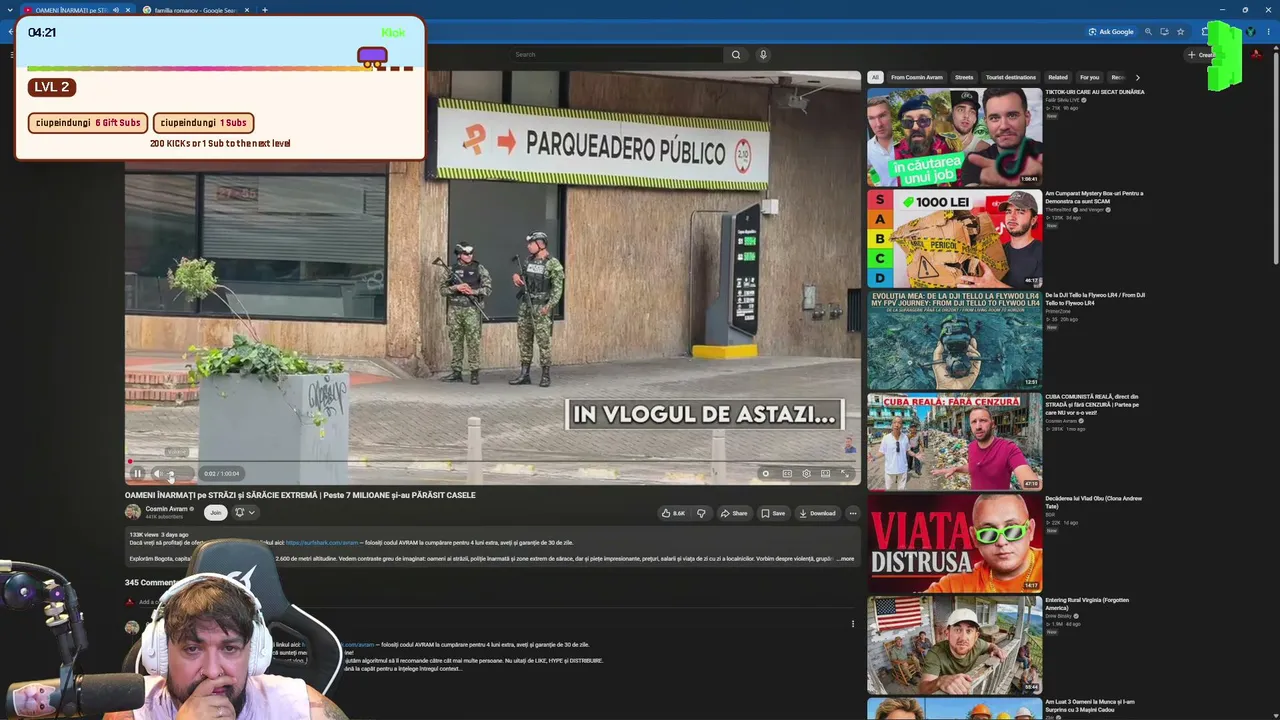Start voice search with the microphone

tap(763, 55)
